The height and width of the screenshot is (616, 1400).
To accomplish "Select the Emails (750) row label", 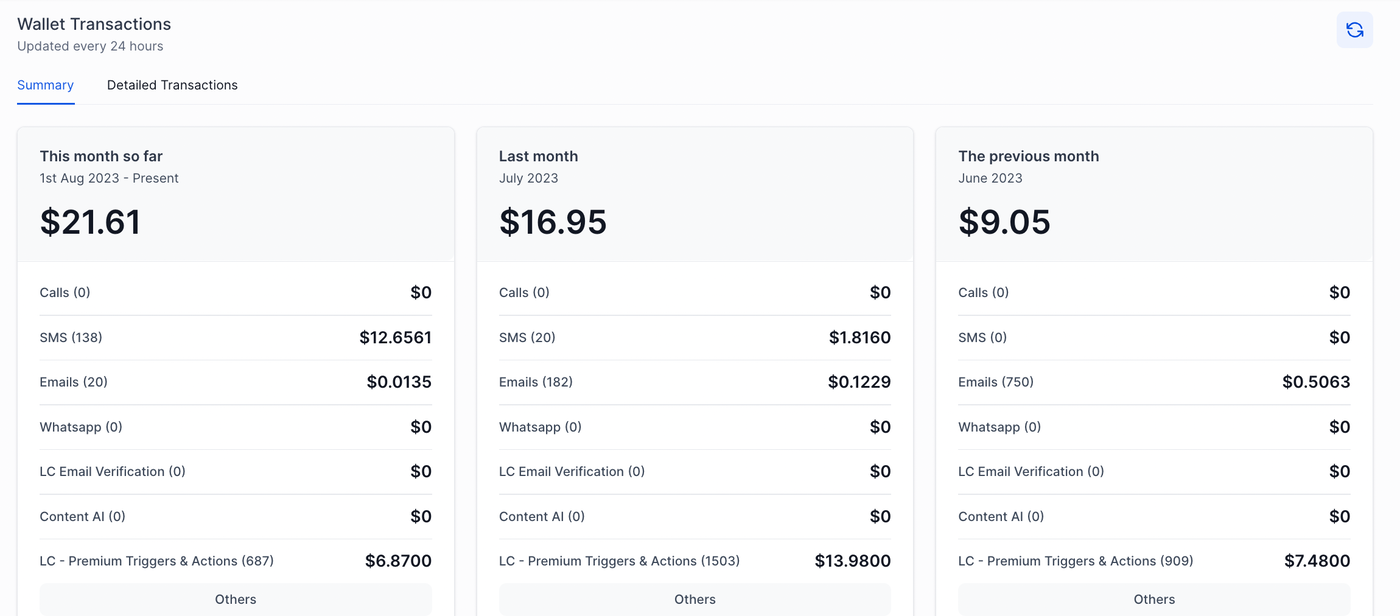I will (995, 382).
